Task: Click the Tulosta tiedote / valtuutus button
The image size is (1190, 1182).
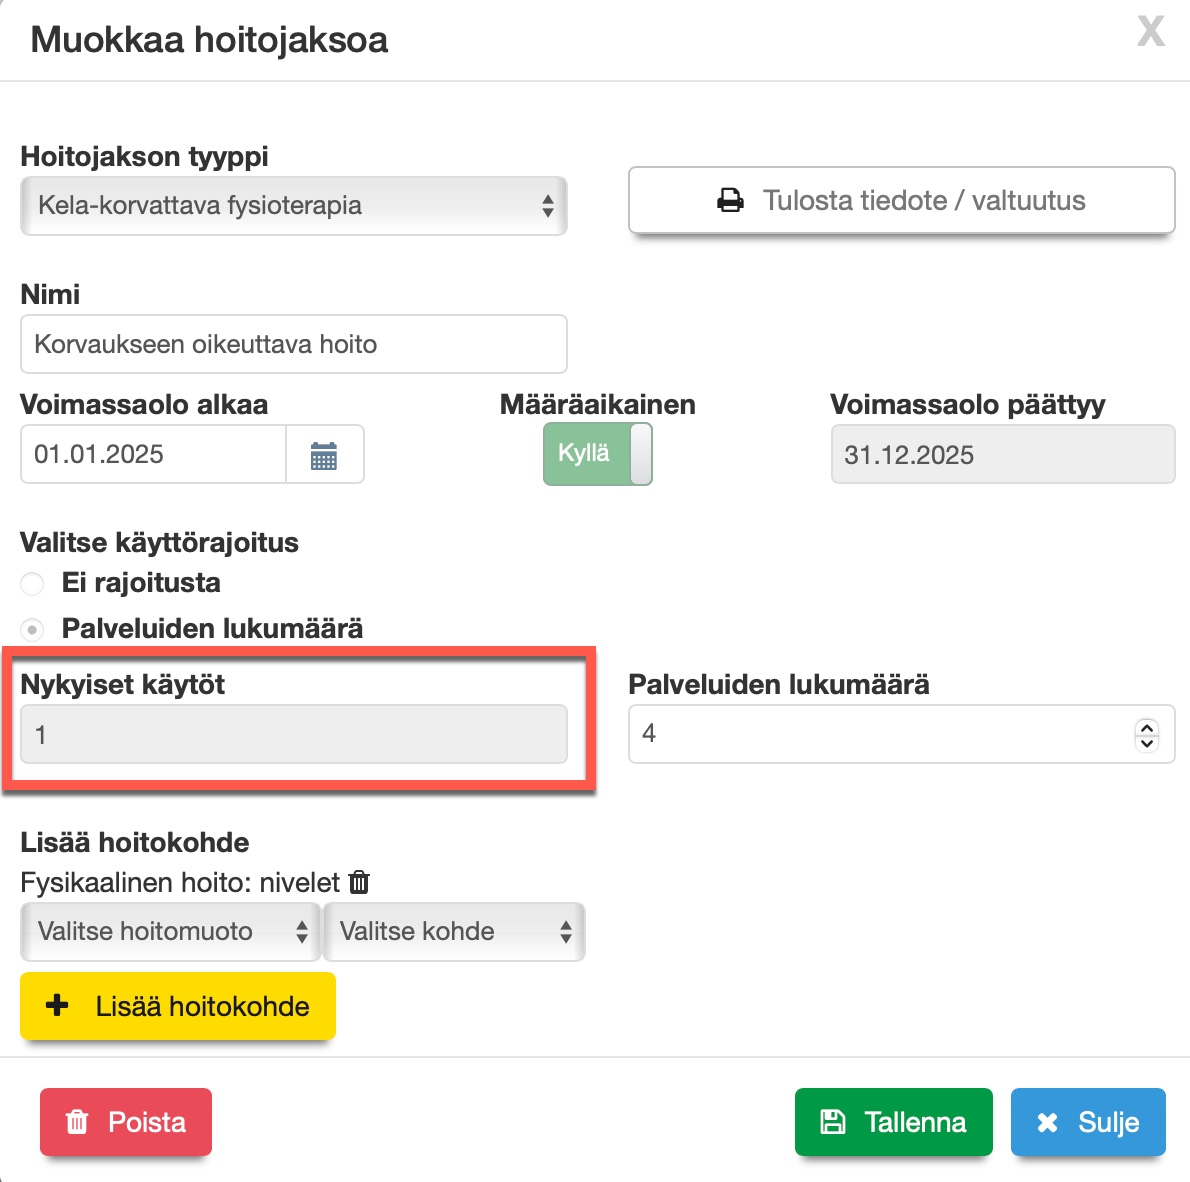Action: [x=901, y=201]
